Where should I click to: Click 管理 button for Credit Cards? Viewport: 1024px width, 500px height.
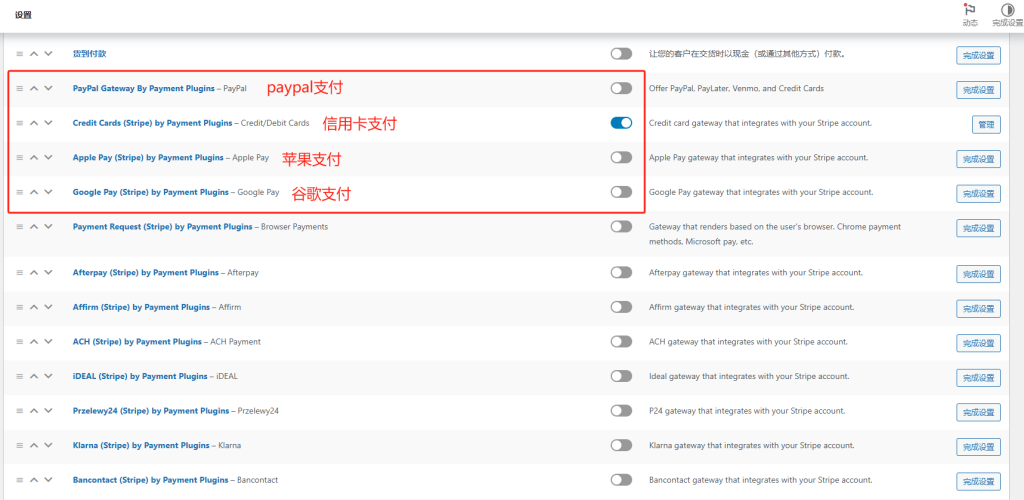[x=985, y=124]
